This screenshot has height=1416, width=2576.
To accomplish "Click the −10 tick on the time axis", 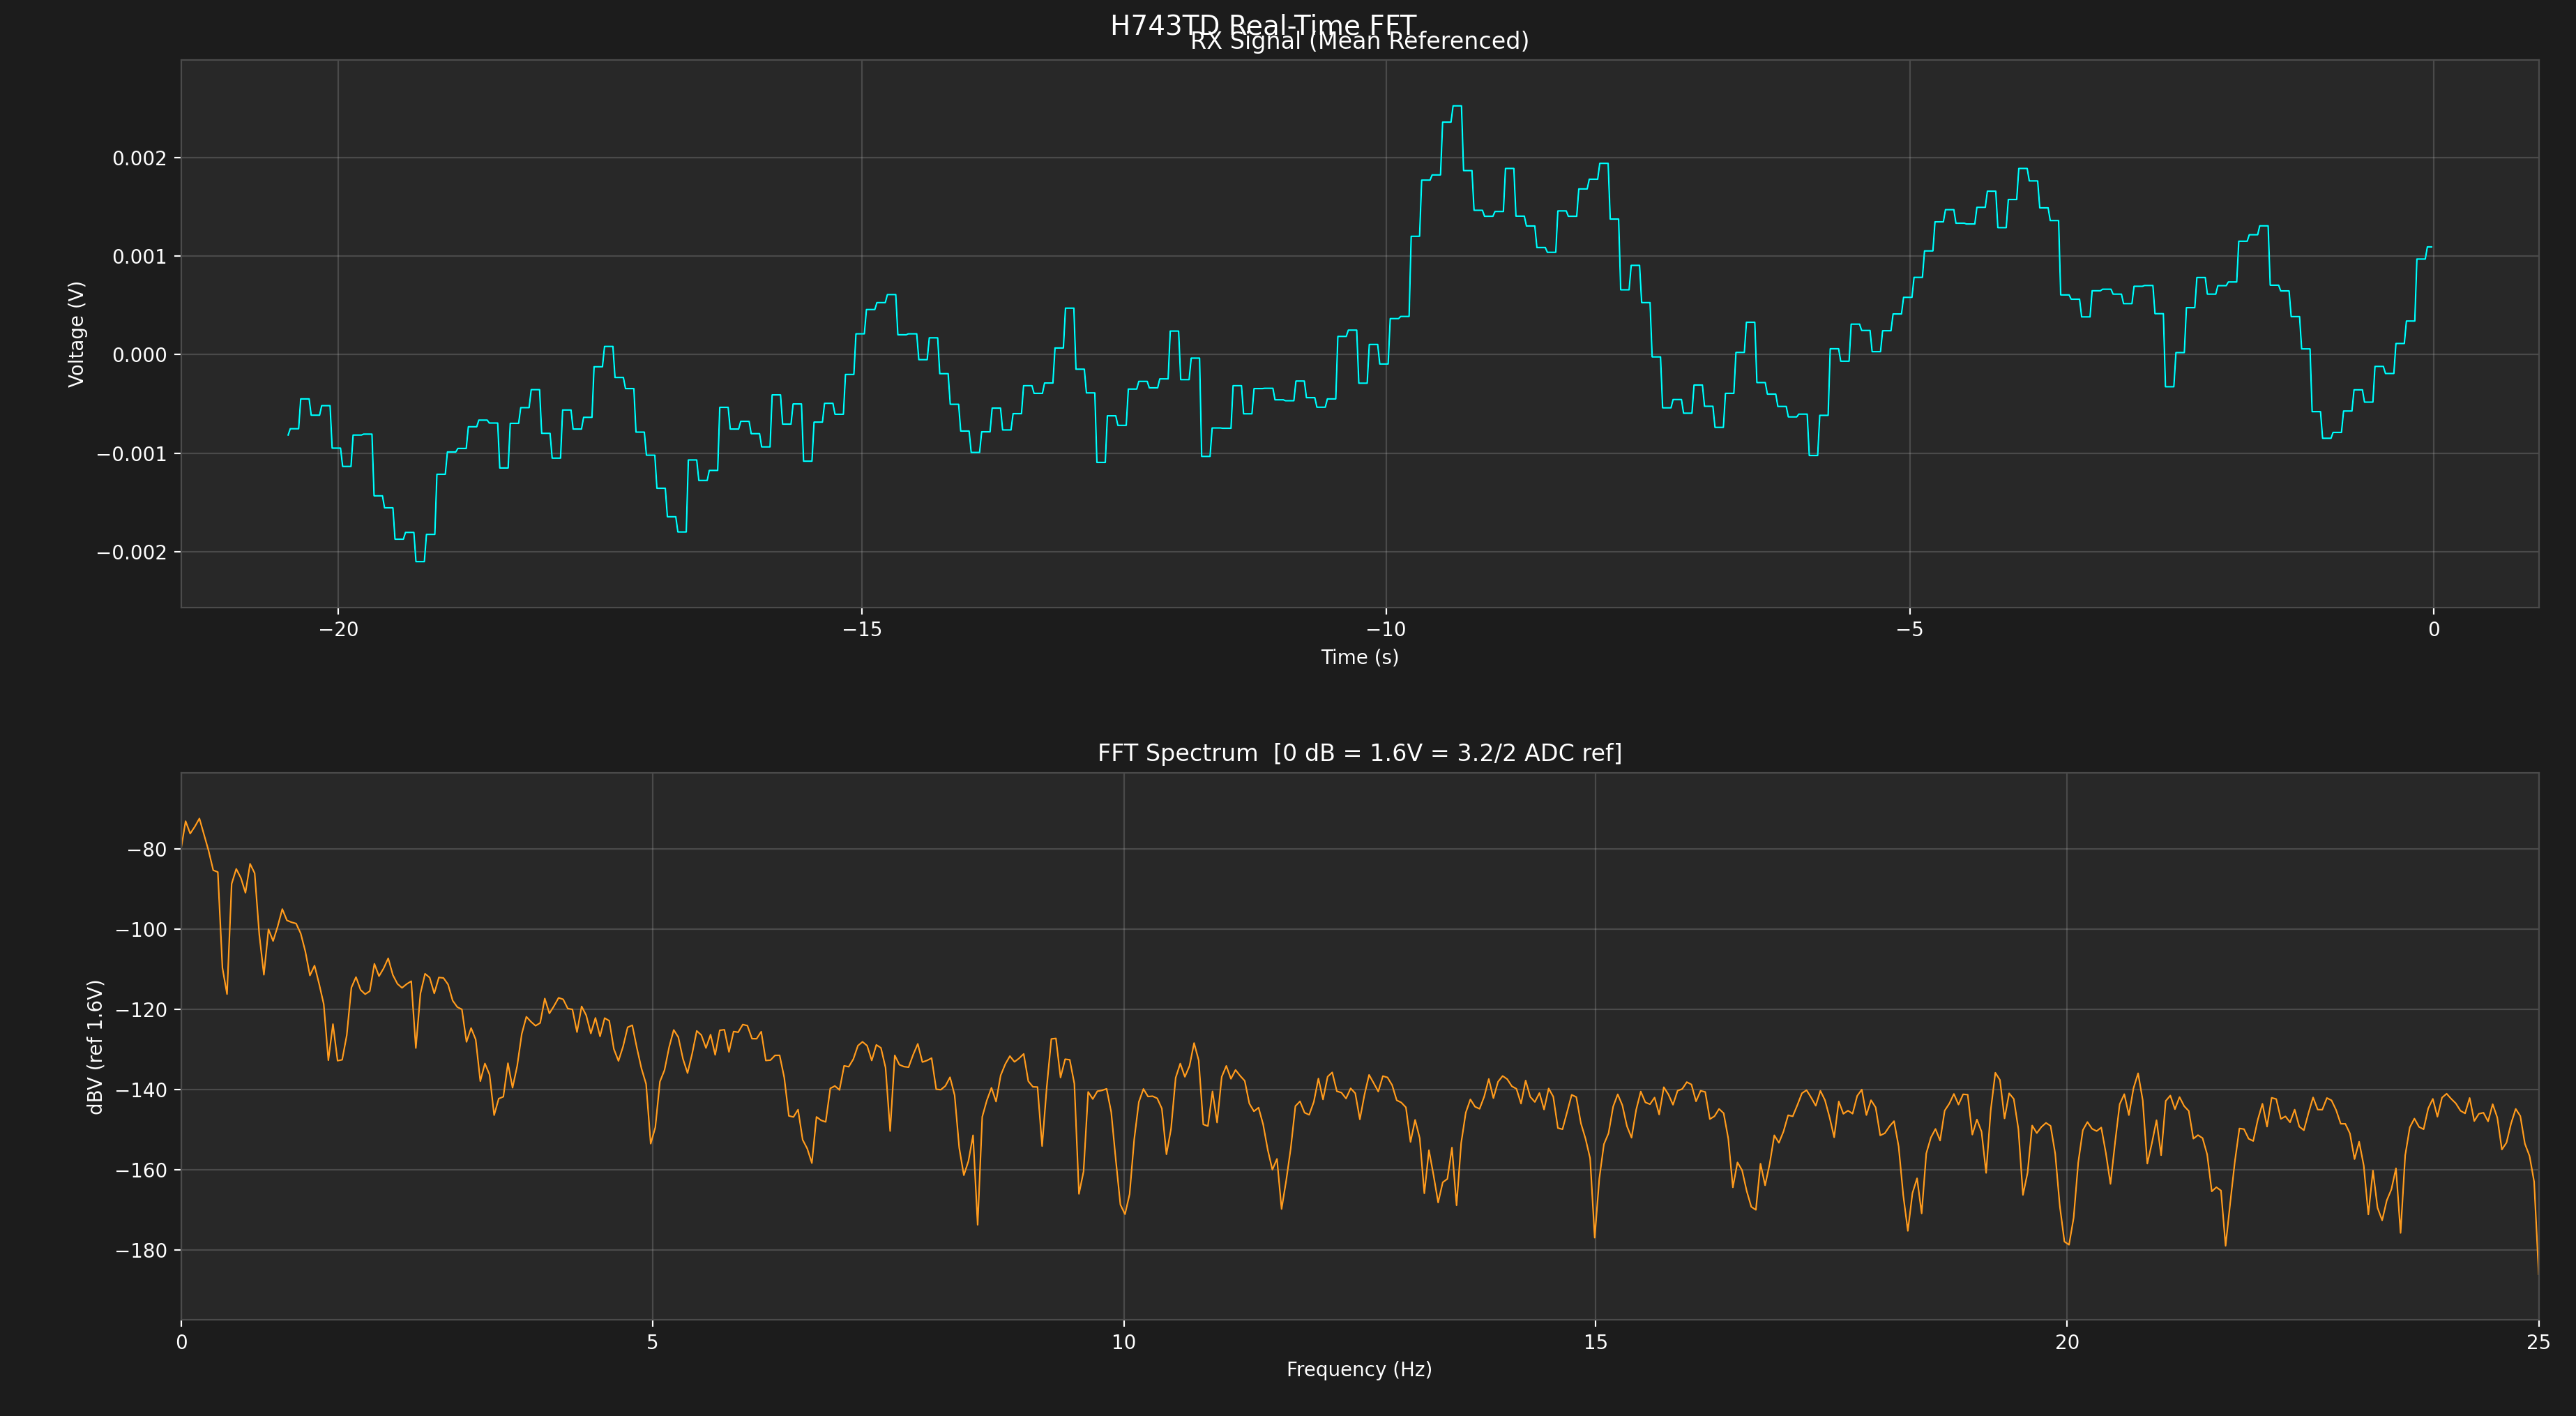I will click(1385, 629).
